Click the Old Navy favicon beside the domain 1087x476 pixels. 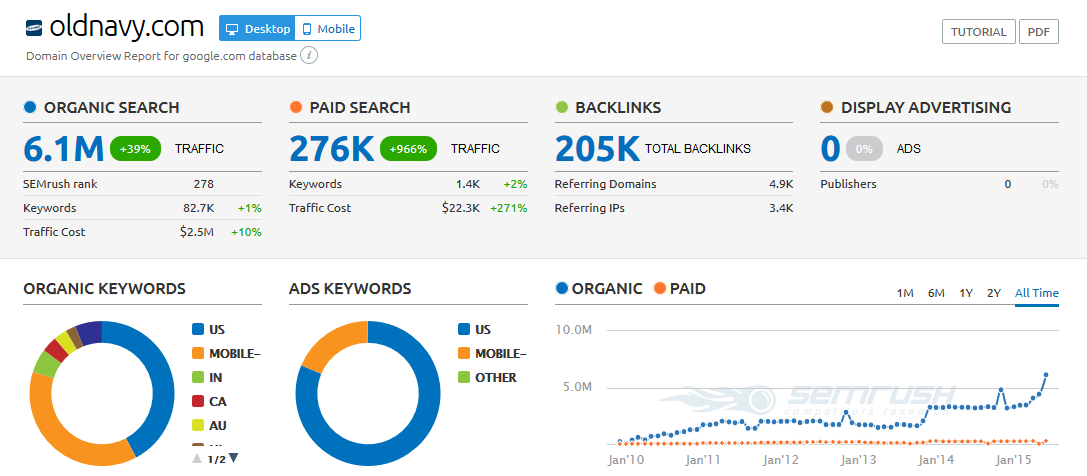[35, 28]
